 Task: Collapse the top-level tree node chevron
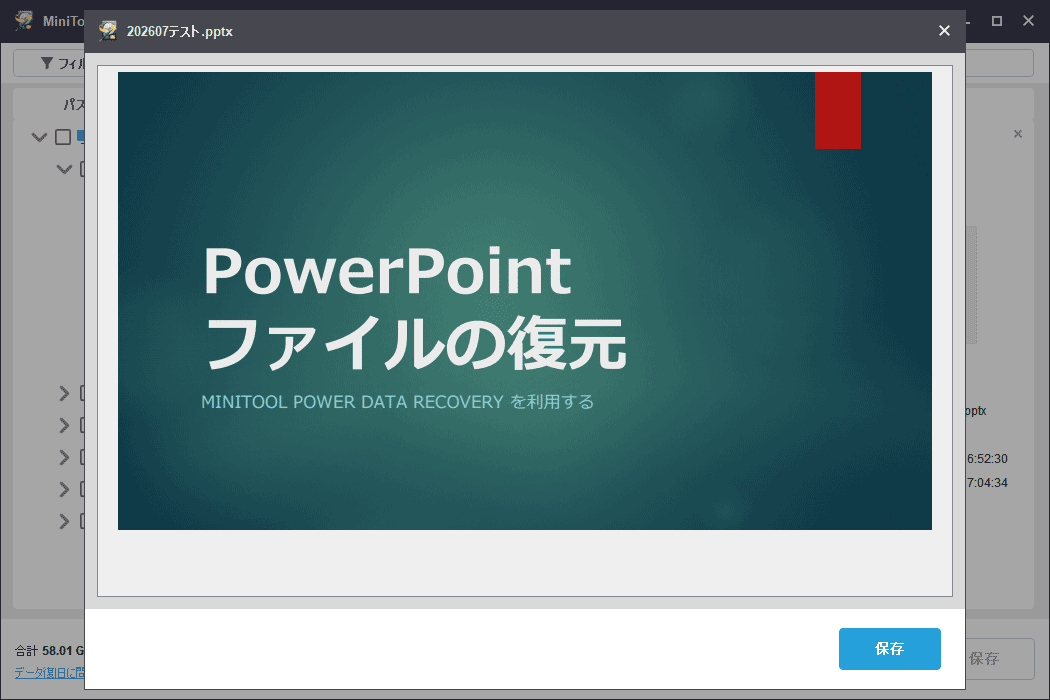(40, 137)
